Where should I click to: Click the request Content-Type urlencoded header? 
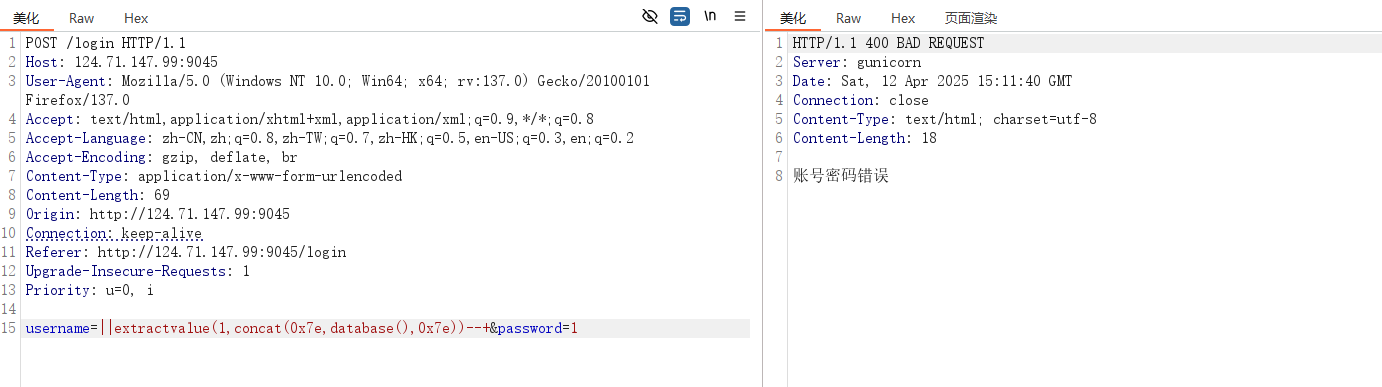click(x=213, y=176)
